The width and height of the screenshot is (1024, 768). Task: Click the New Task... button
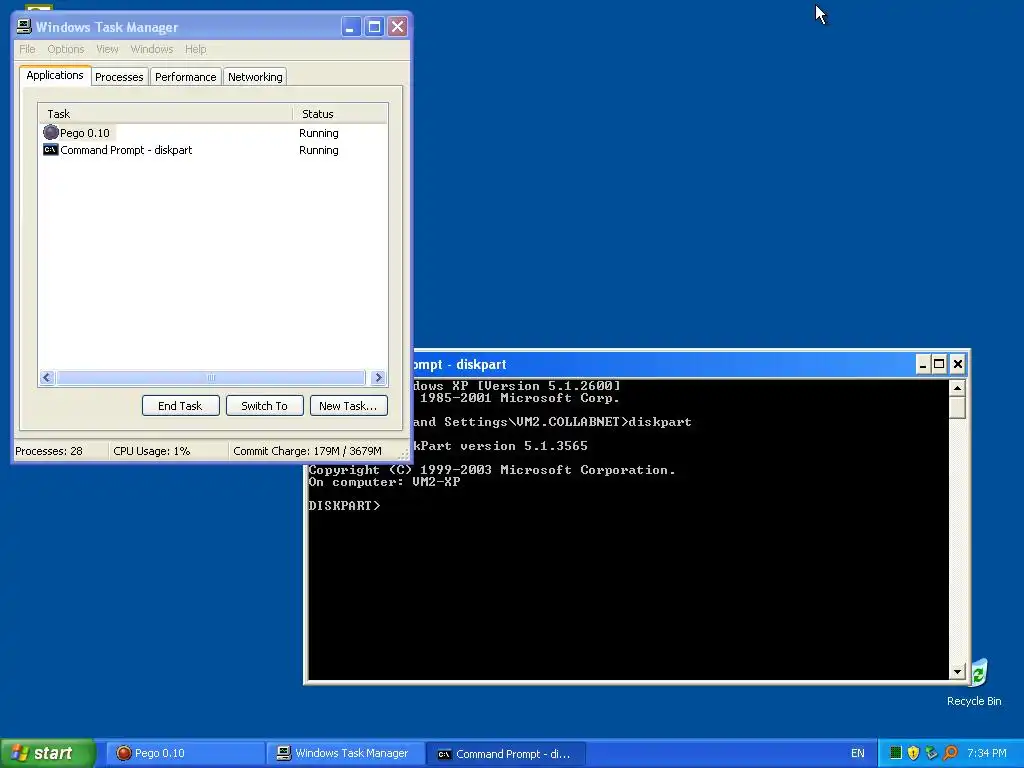pos(348,406)
